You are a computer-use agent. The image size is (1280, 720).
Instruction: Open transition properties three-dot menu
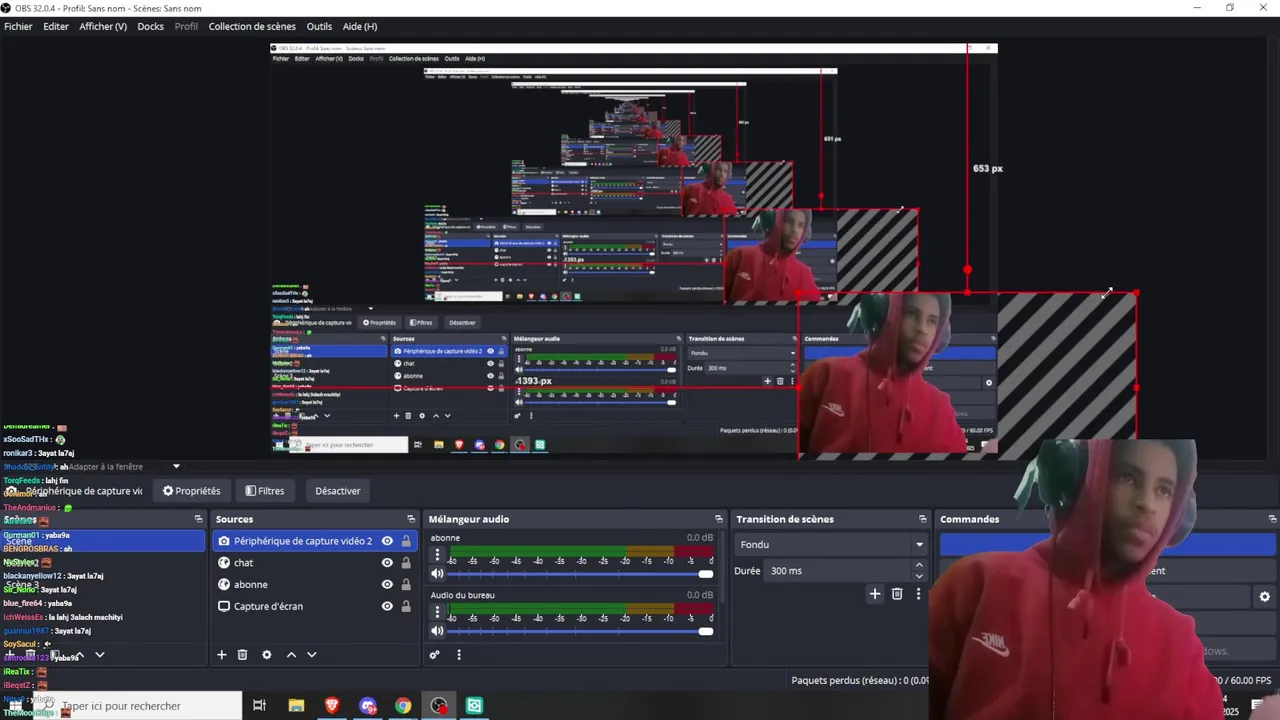coord(918,594)
